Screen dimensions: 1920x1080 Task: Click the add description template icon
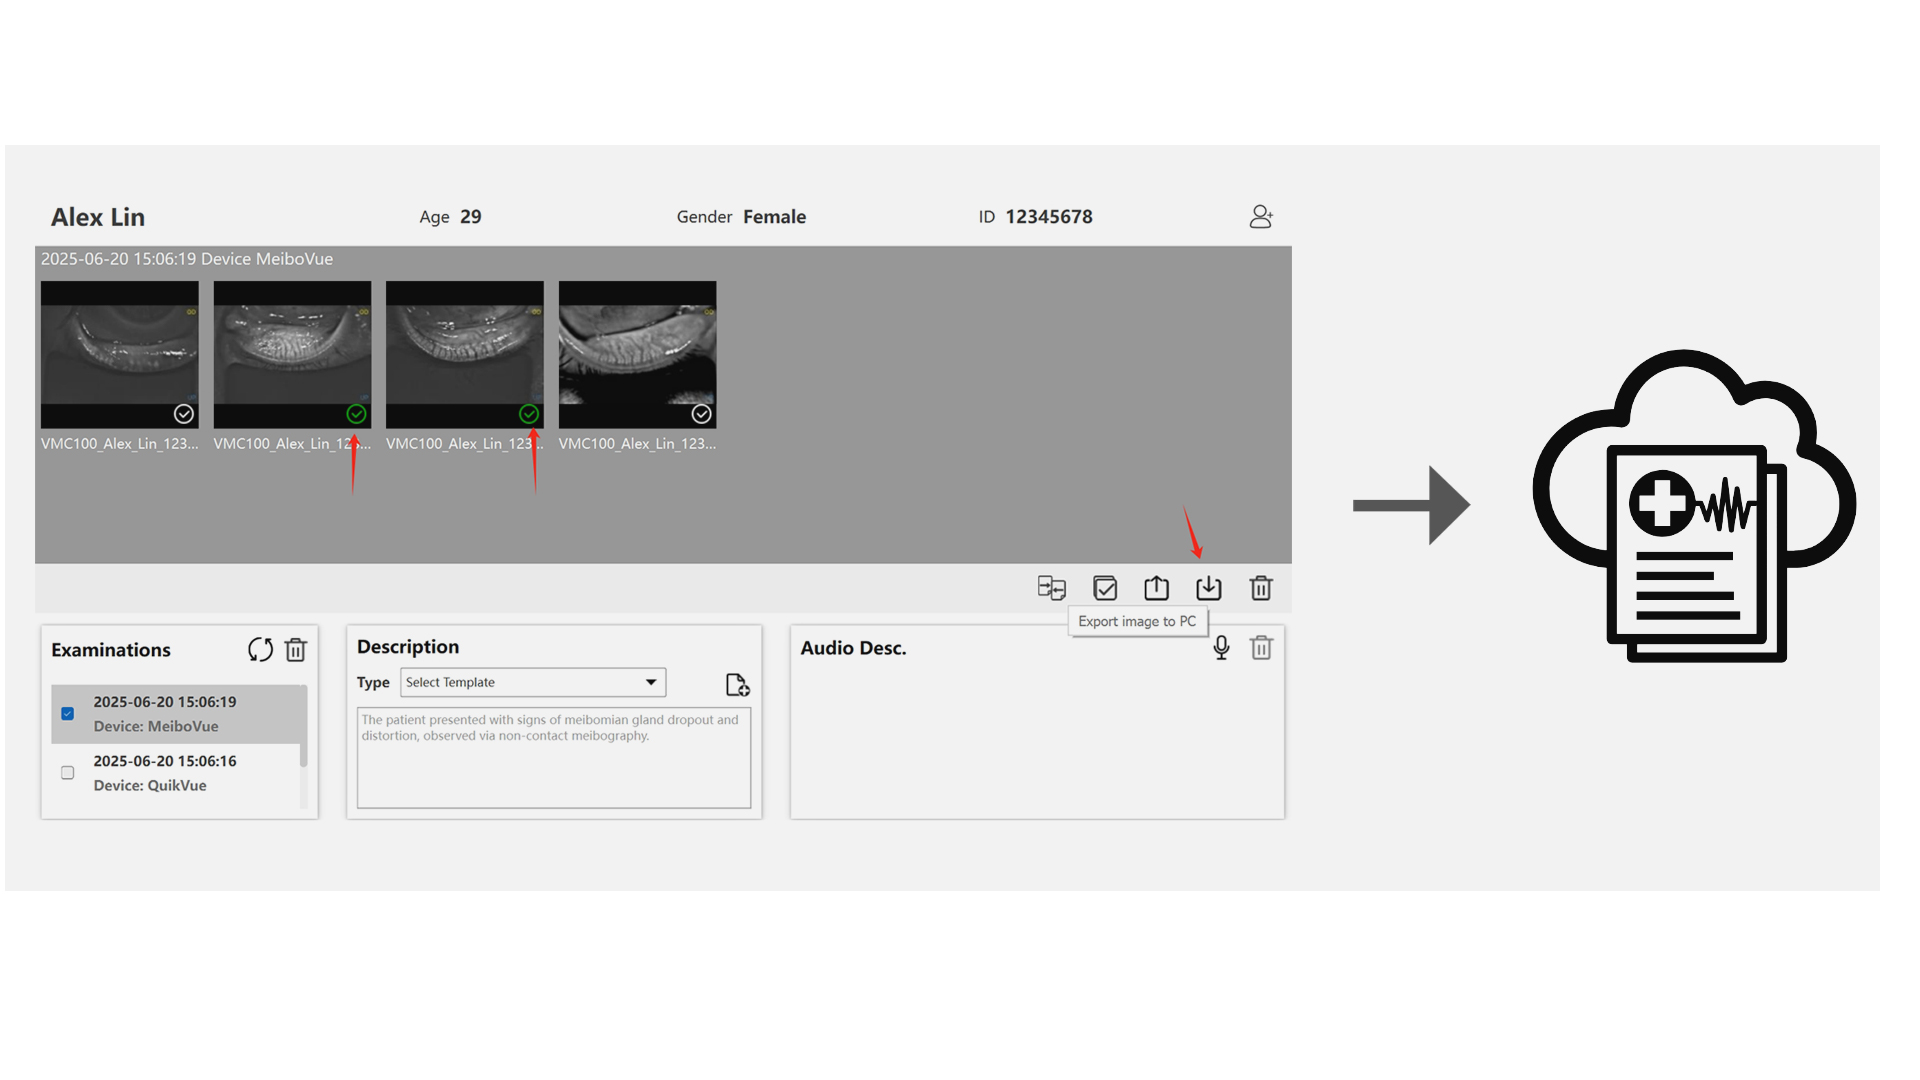[x=737, y=685]
